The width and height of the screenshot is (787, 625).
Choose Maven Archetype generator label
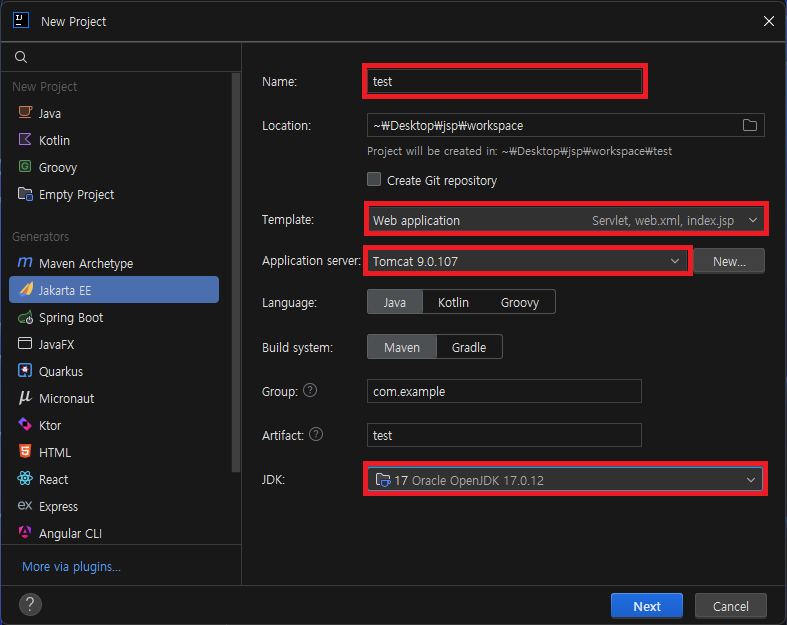(86, 264)
